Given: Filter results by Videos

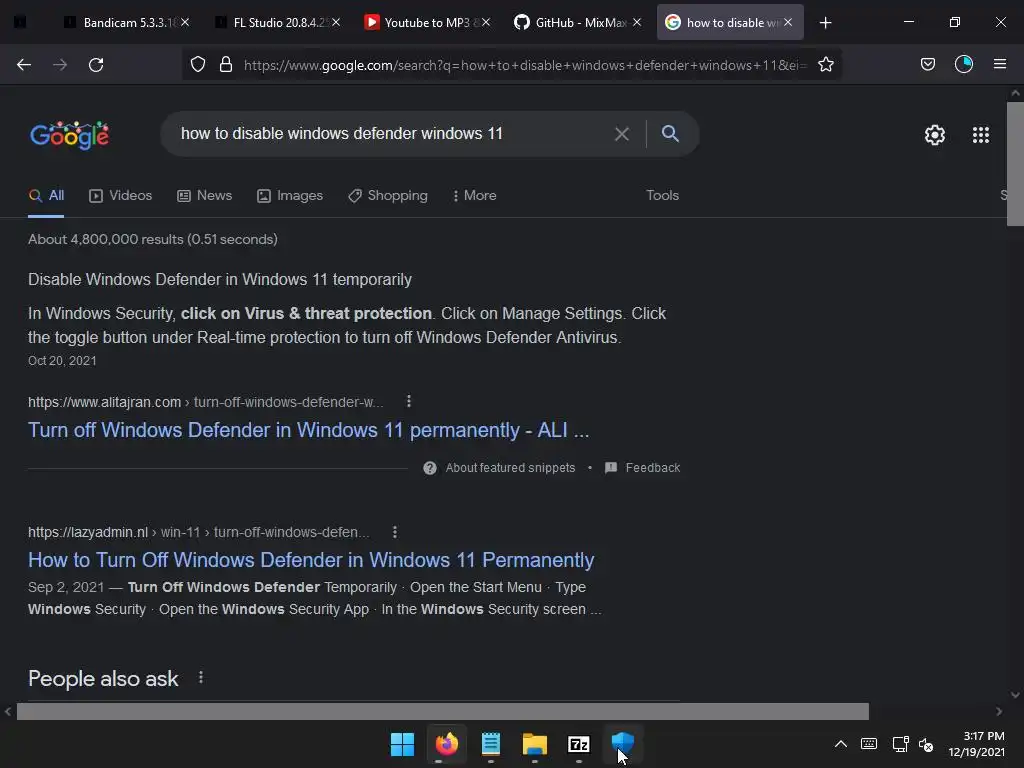Looking at the screenshot, I should coord(121,195).
